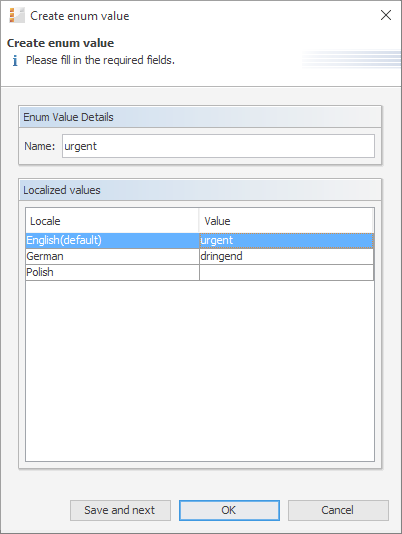402x534 pixels.
Task: Click the Localized values section header
Action: (200, 190)
